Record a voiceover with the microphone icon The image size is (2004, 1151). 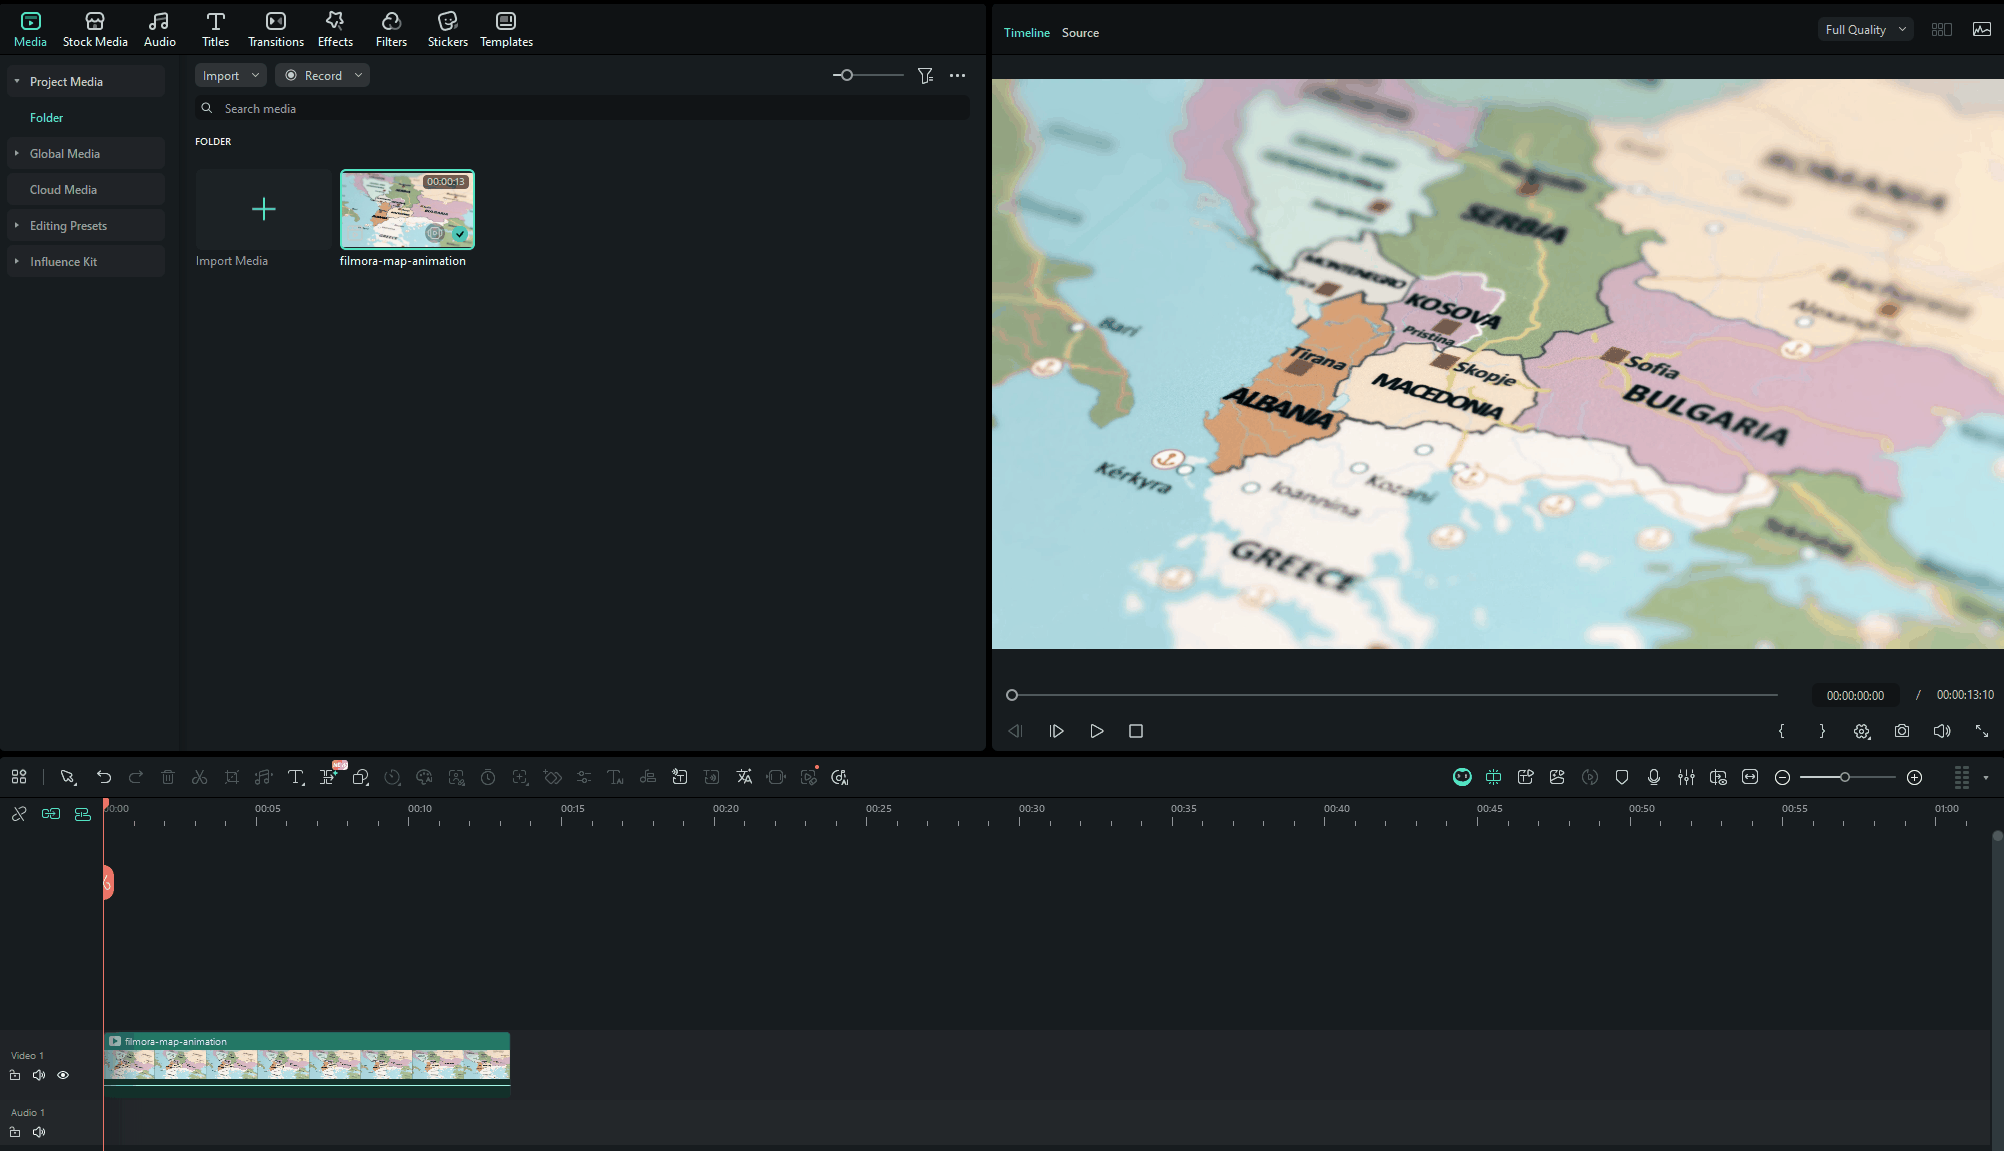1653,777
